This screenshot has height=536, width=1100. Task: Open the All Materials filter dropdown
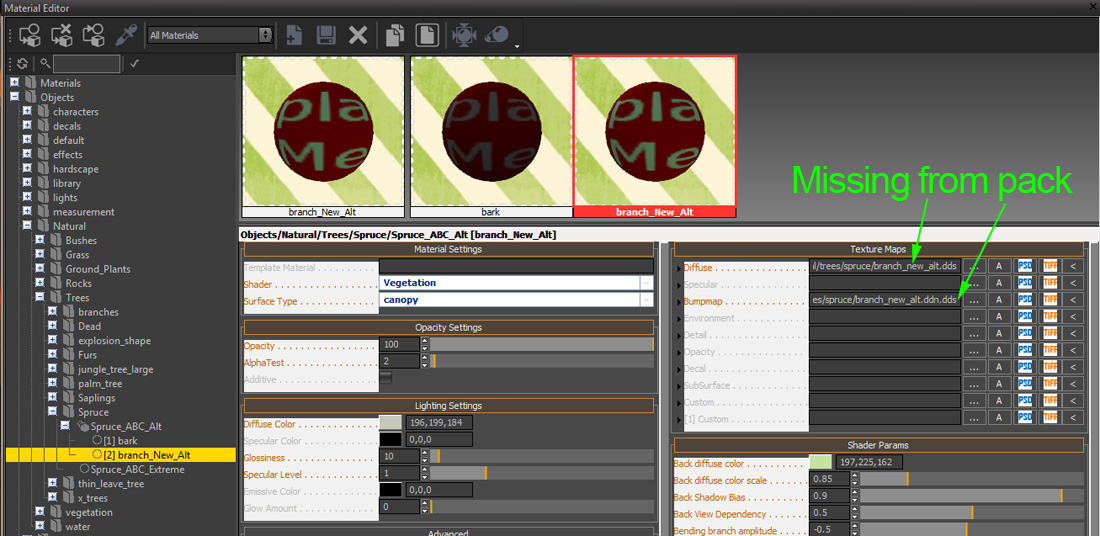[210, 35]
